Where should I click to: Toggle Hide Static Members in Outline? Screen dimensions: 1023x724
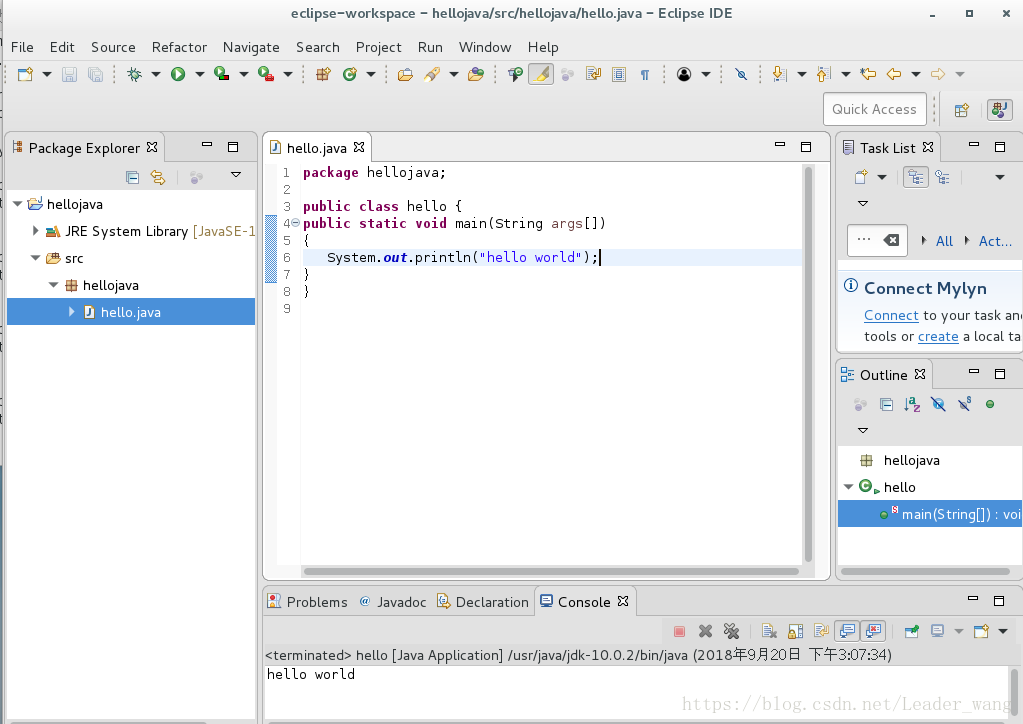[964, 404]
